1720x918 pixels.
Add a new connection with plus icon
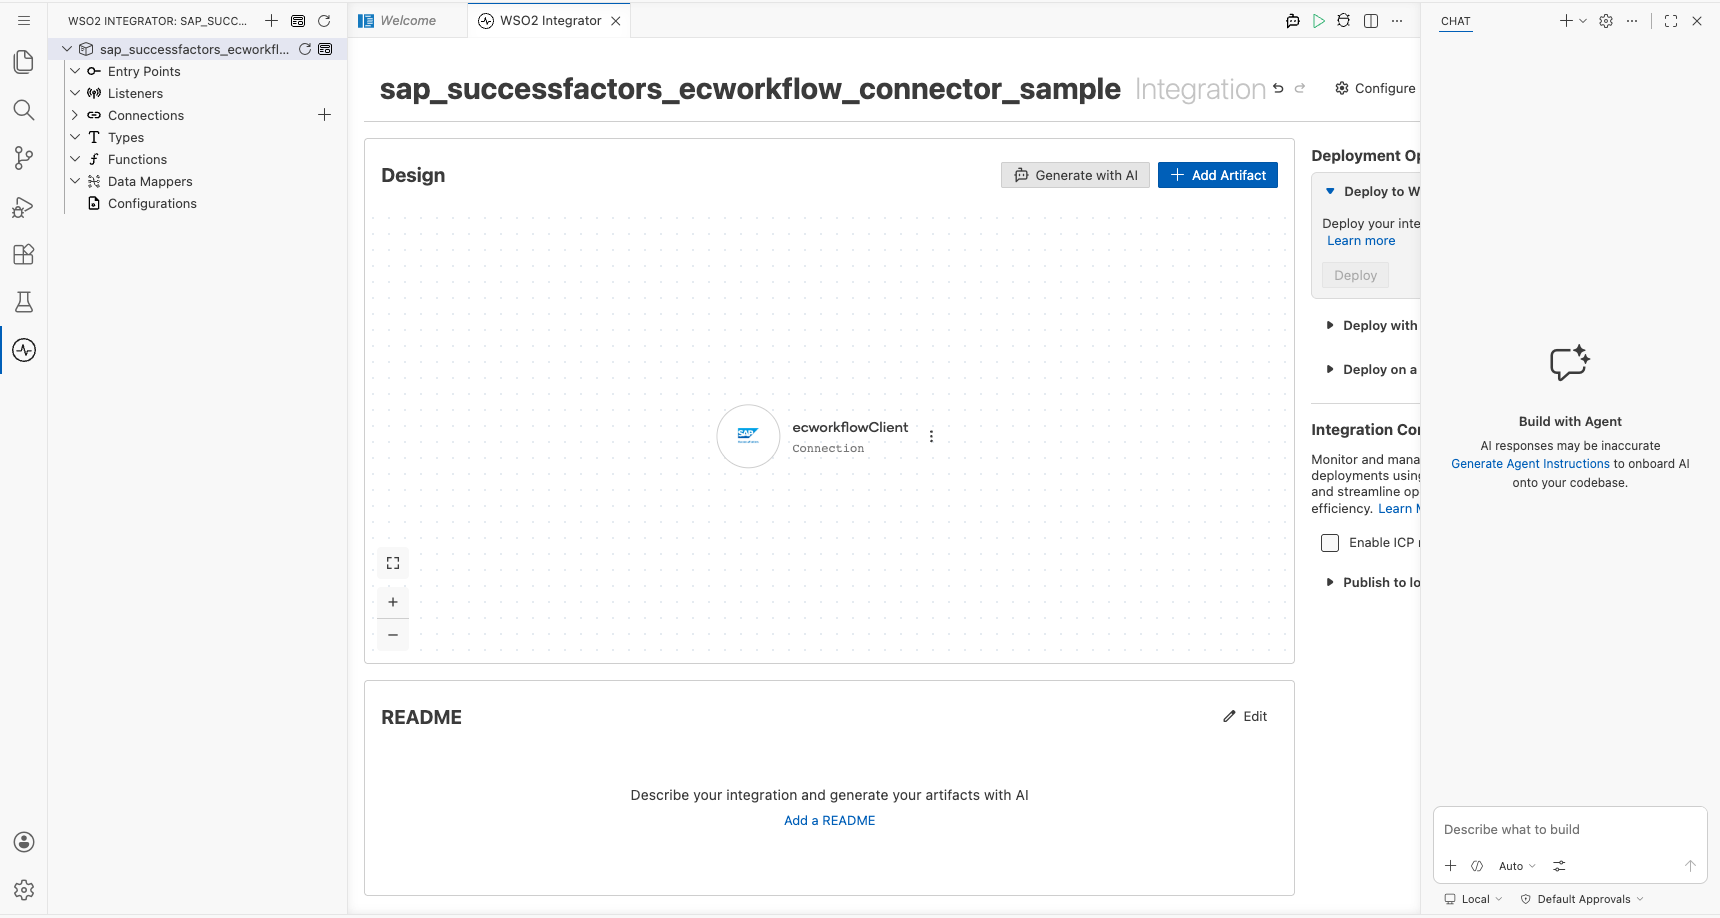[324, 115]
